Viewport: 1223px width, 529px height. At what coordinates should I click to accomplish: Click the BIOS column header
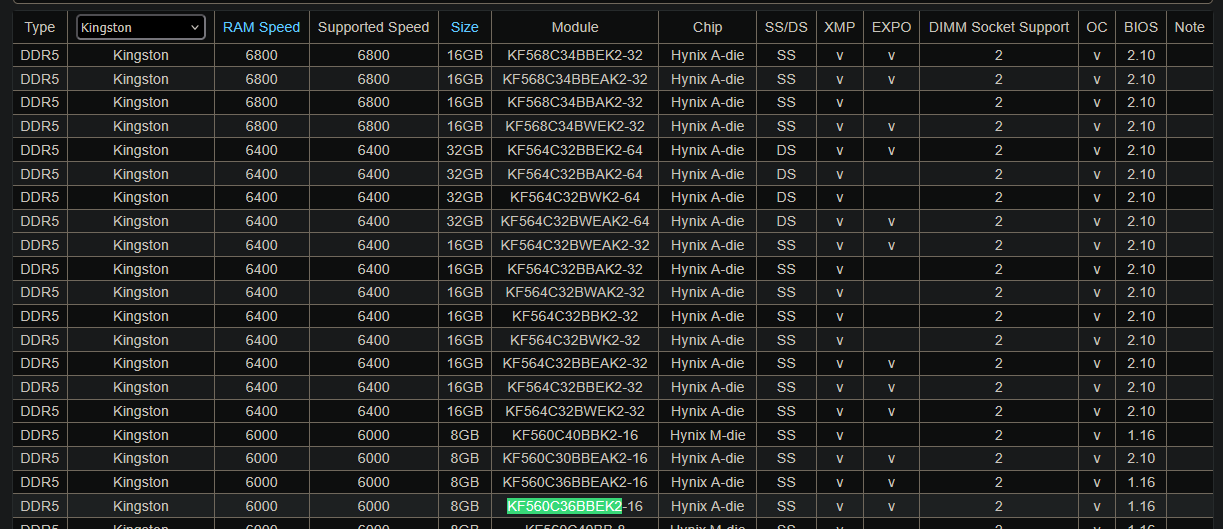coord(1141,27)
